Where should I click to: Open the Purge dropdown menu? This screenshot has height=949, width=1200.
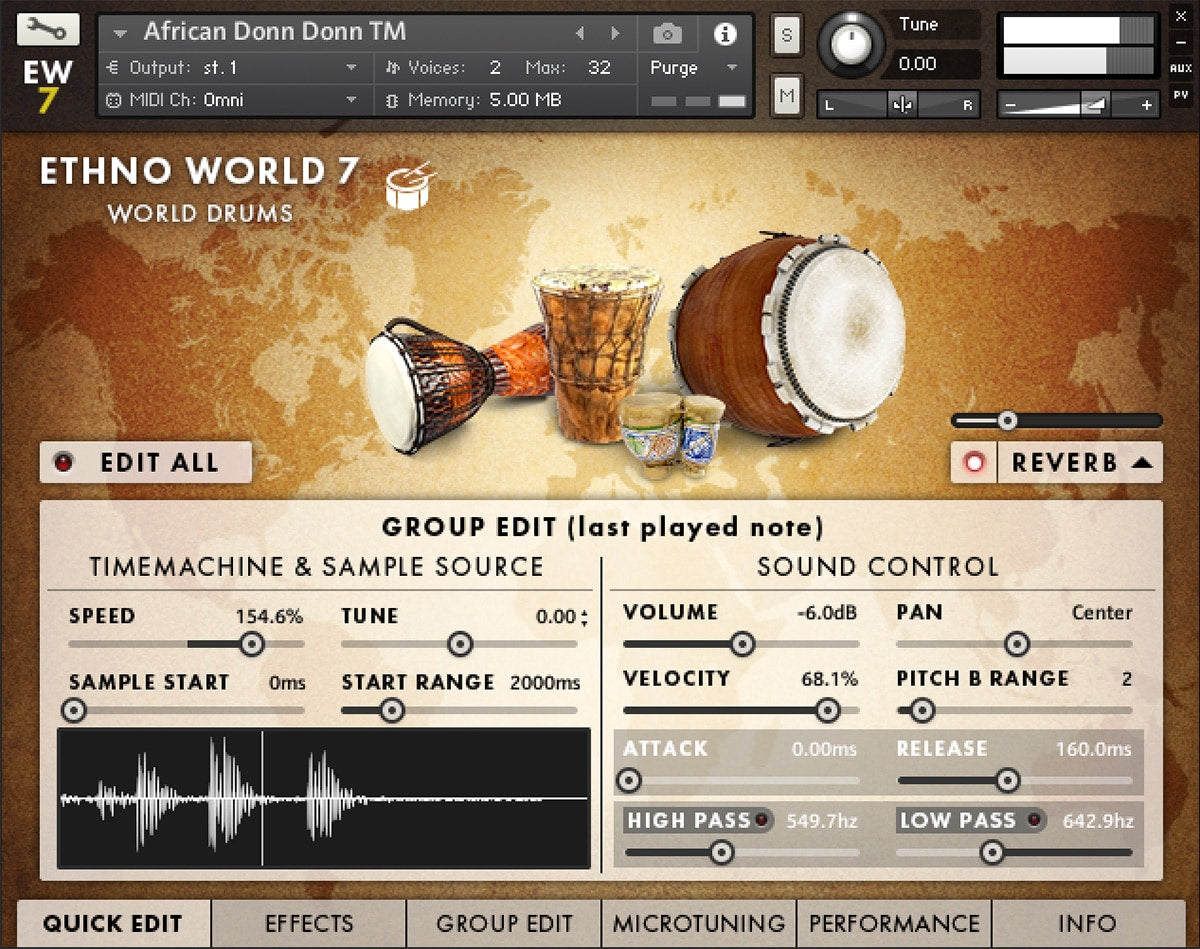pos(694,68)
